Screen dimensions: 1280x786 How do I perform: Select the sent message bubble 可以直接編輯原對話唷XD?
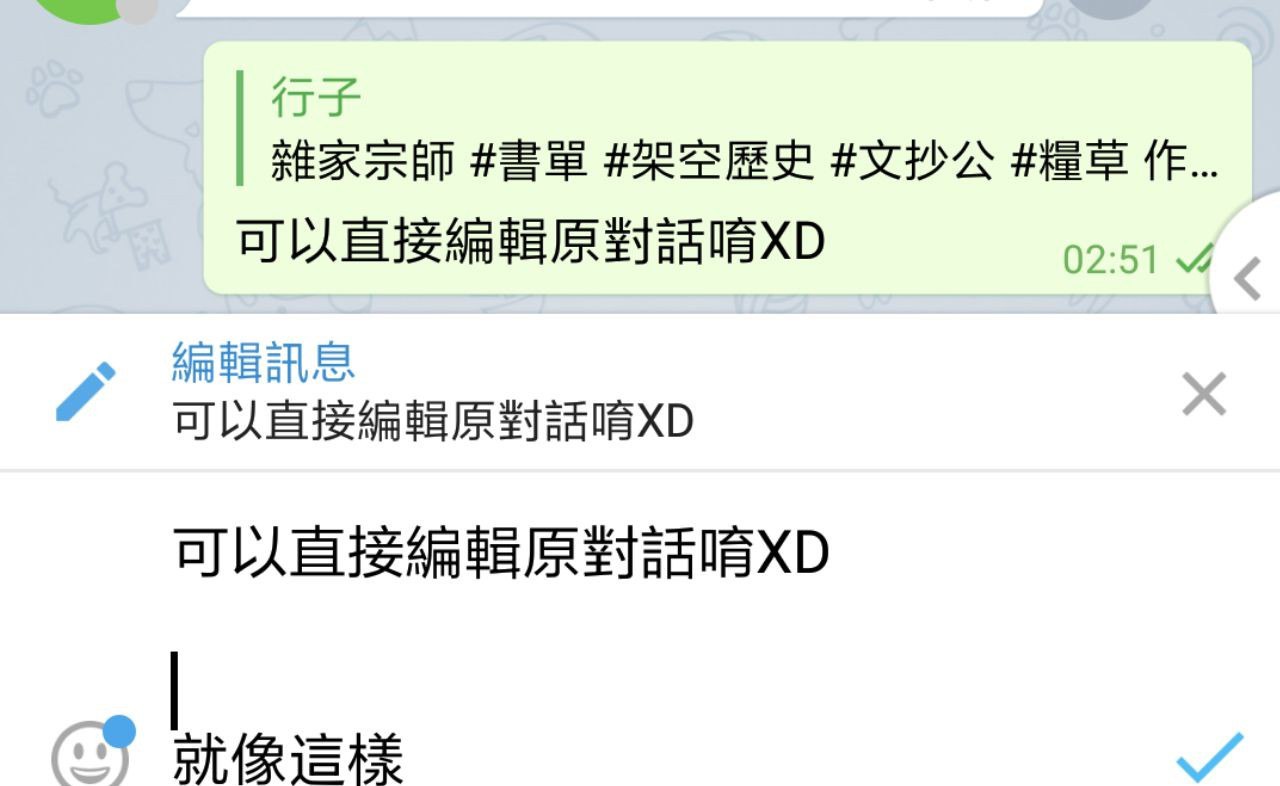click(727, 168)
